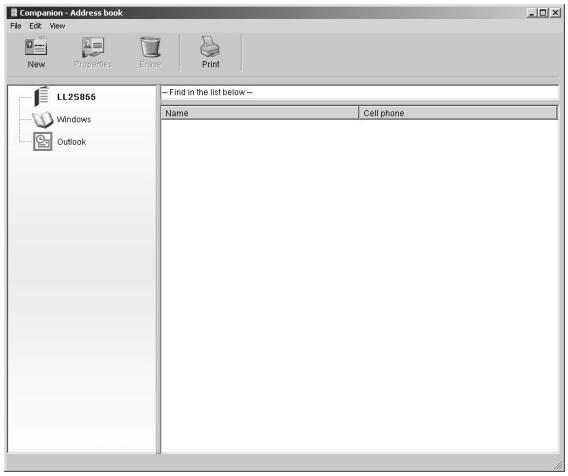
Task: Open the Edit menu
Action: pyautogui.click(x=35, y=26)
